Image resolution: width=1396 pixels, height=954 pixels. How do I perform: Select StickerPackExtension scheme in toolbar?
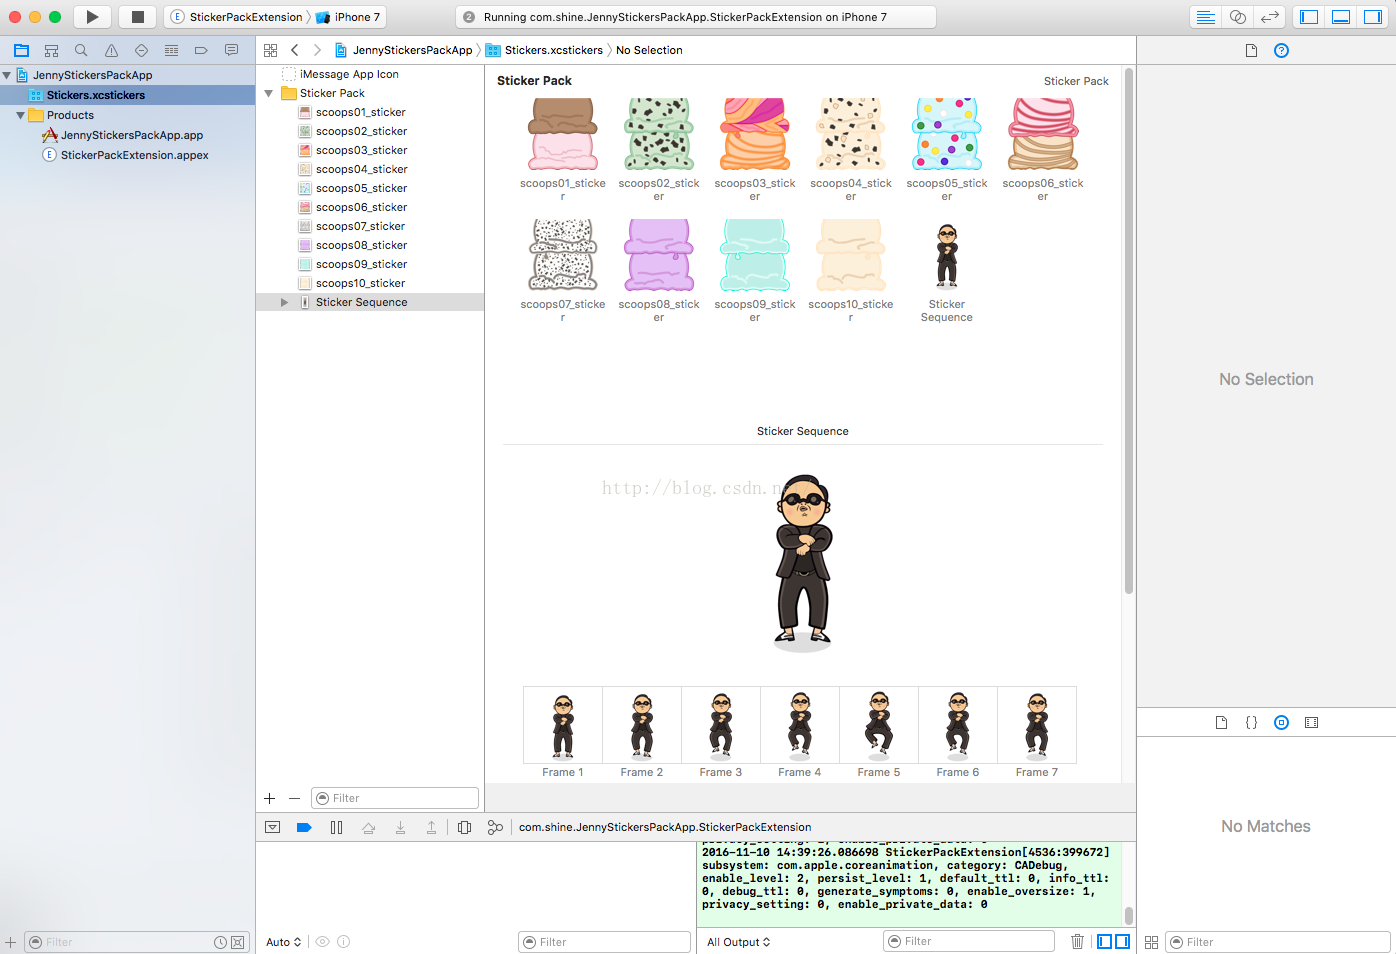pos(240,17)
